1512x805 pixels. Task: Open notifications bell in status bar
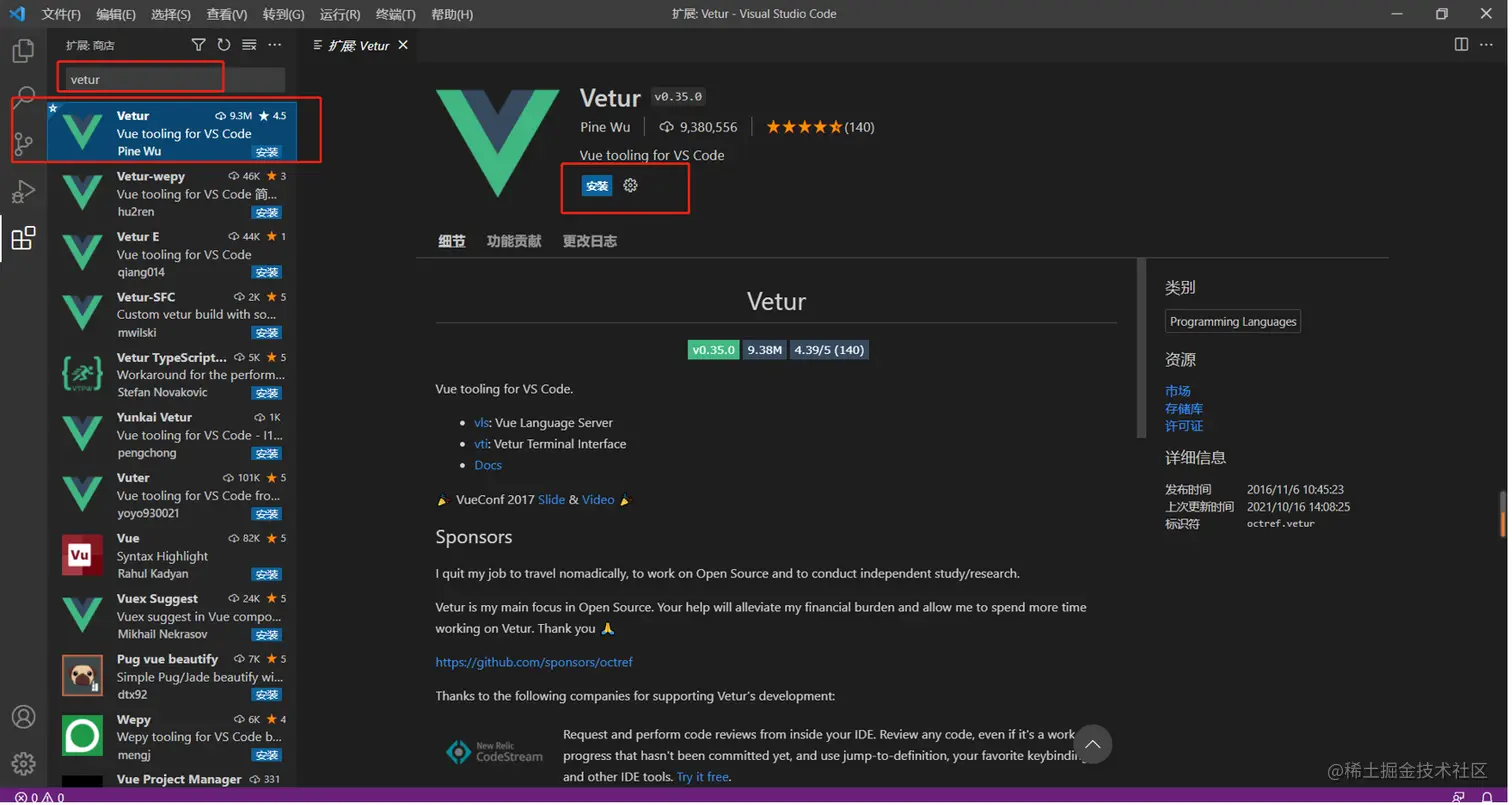1487,797
